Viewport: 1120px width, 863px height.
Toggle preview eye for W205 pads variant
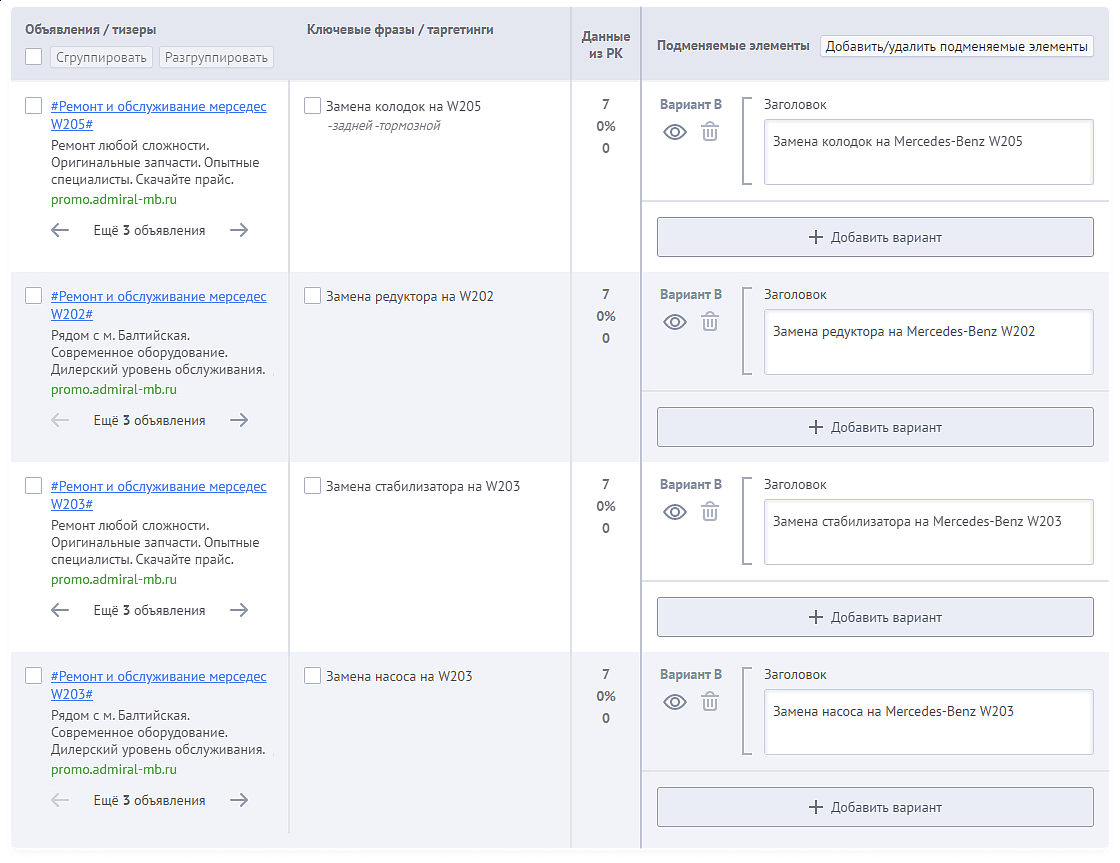tap(675, 132)
